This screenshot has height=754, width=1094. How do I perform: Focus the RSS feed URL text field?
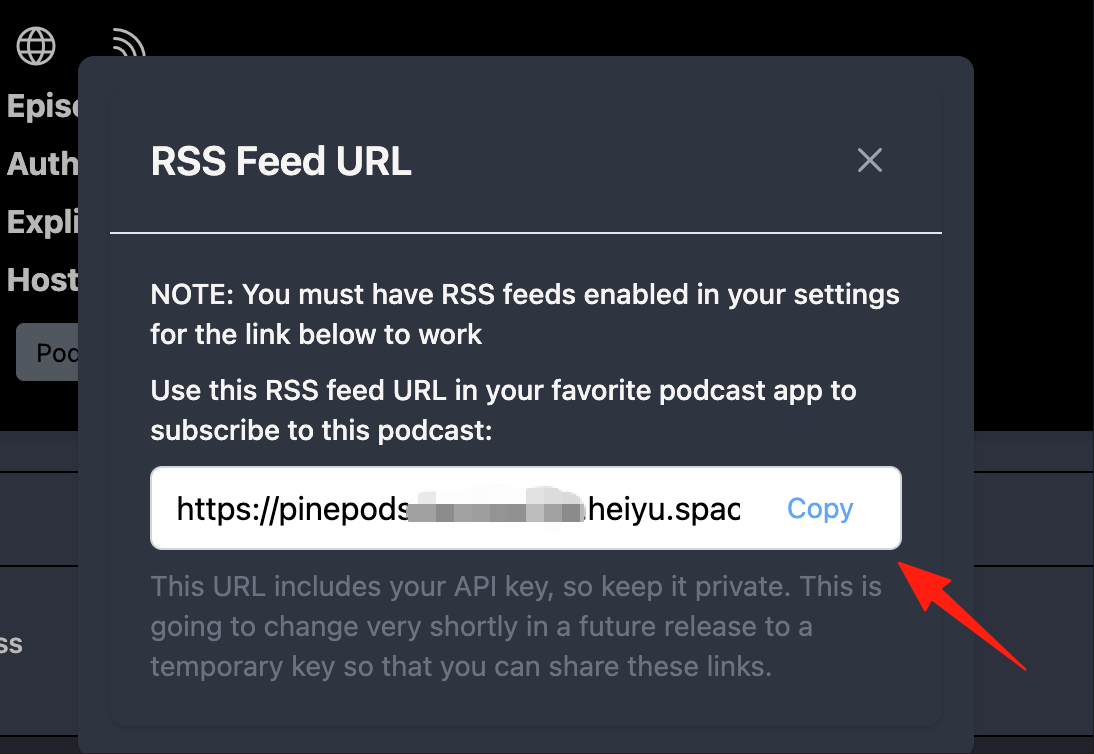[x=458, y=508]
